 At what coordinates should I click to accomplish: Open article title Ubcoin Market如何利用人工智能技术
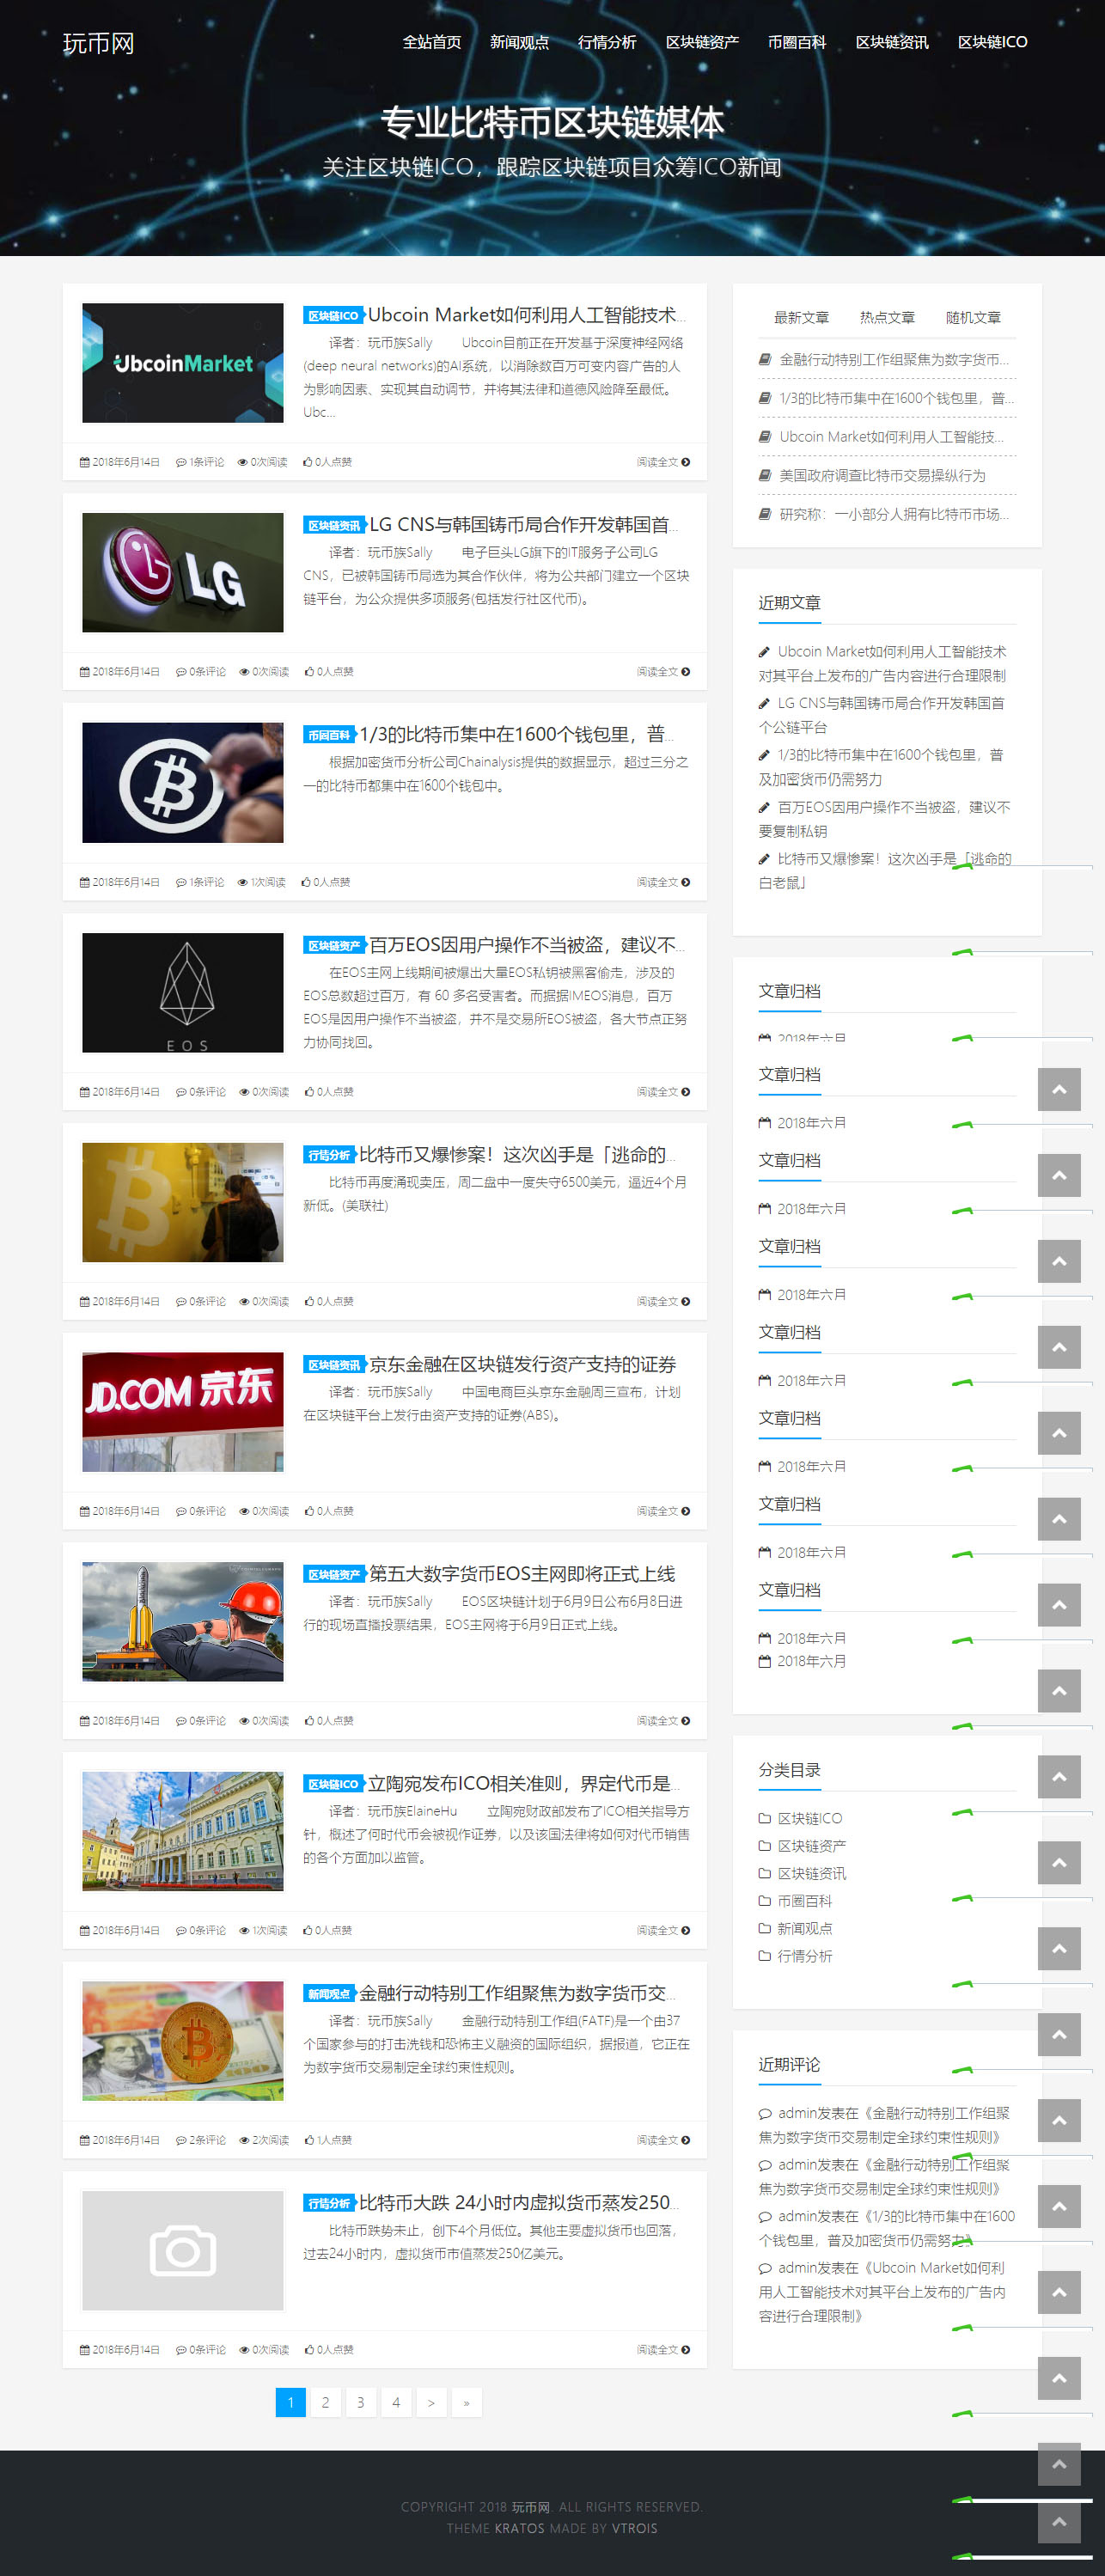click(527, 315)
